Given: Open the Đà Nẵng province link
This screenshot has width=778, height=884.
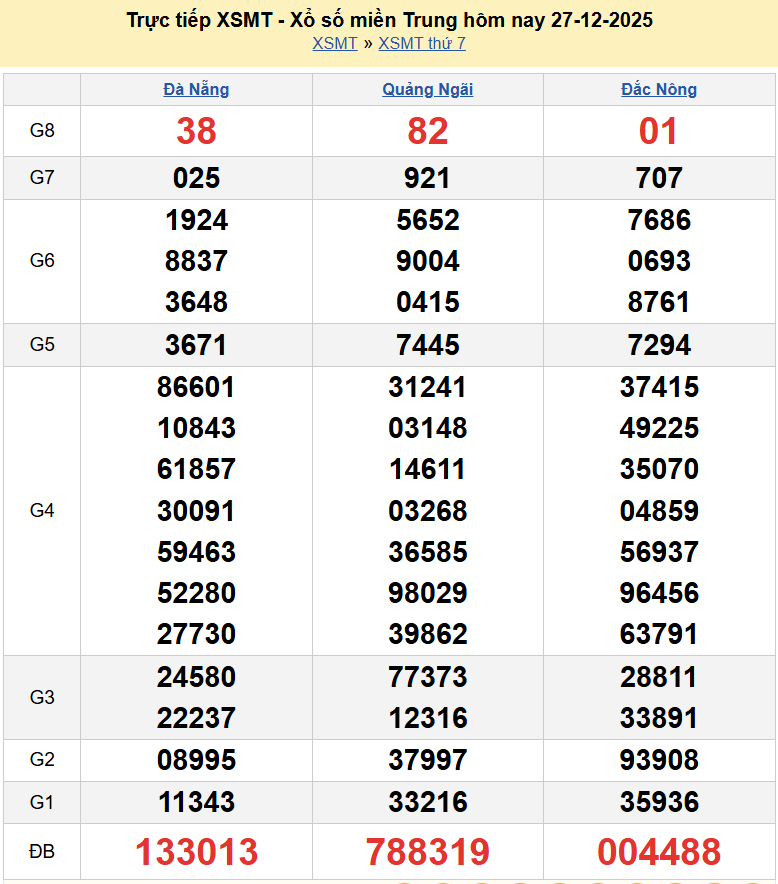Looking at the screenshot, I should point(196,89).
